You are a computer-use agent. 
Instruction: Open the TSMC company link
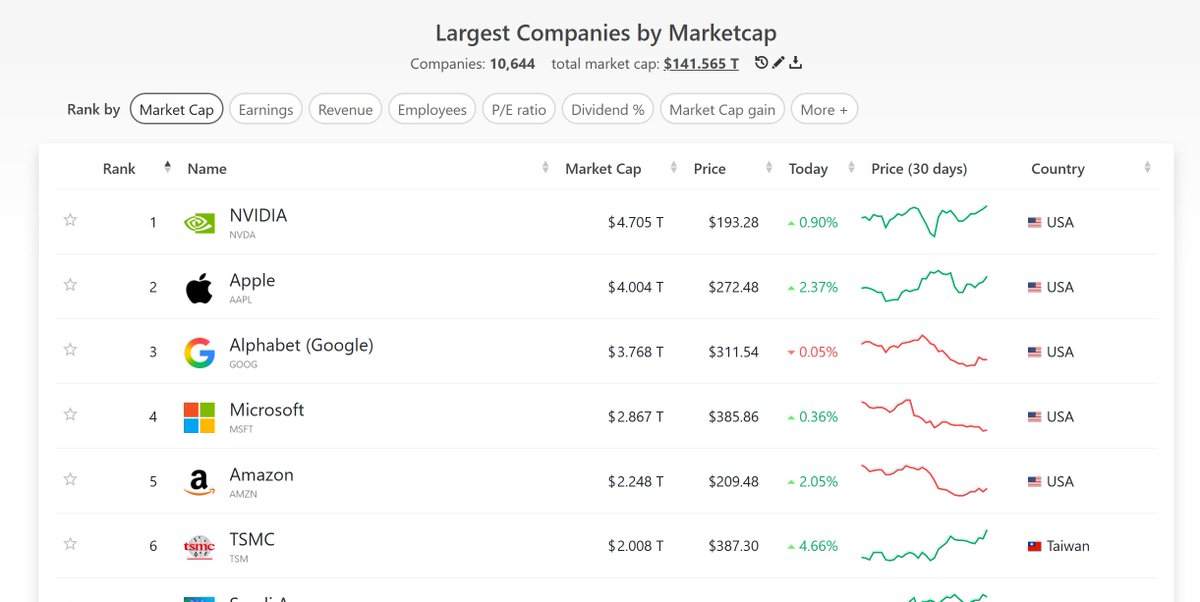[x=252, y=540]
